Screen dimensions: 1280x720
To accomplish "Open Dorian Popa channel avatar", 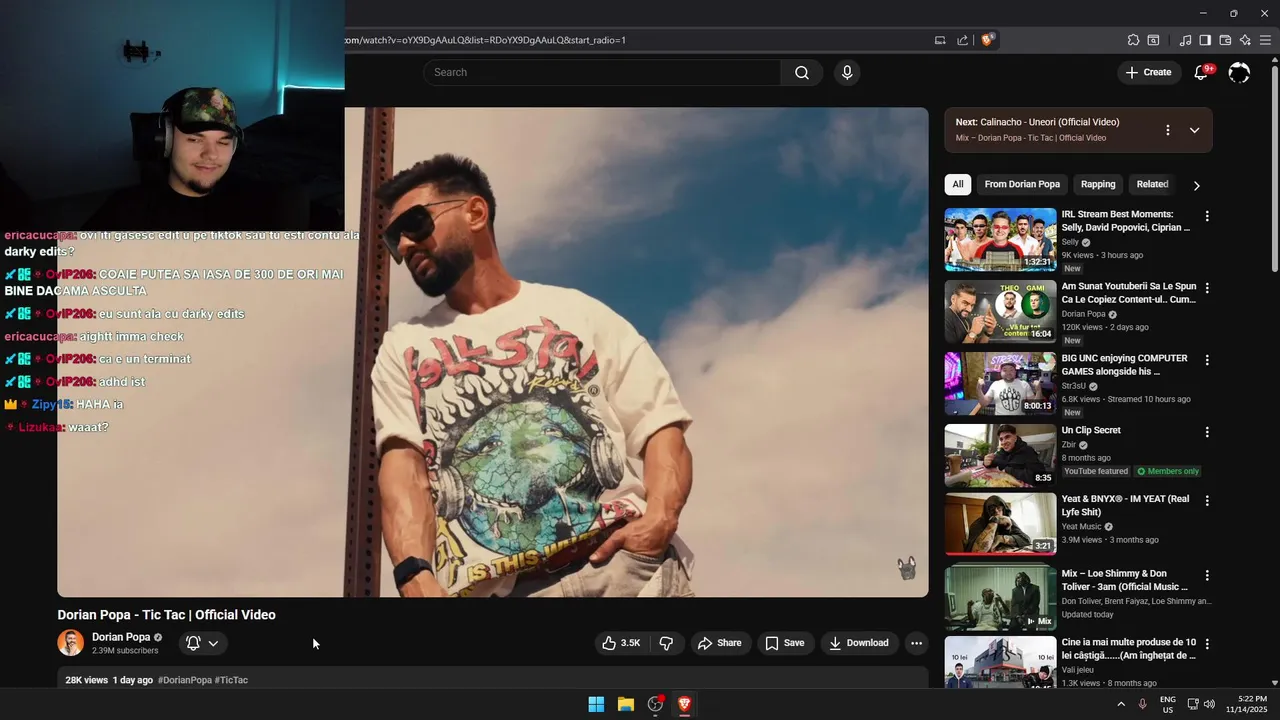I will pos(70,643).
